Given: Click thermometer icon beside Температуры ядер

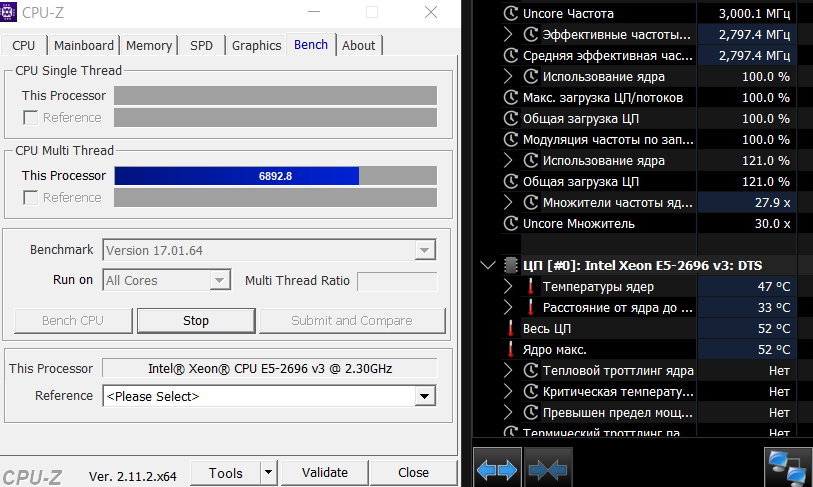Looking at the screenshot, I should point(530,286).
